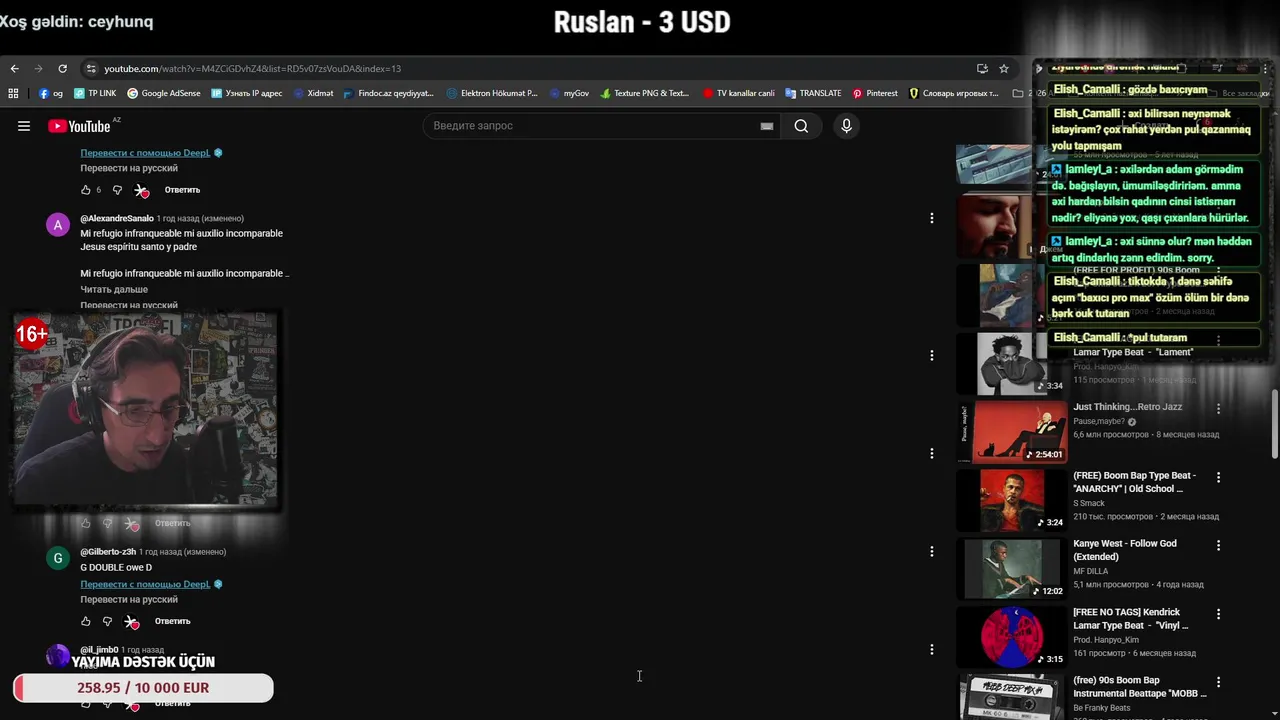
Task: Open the browser apps grid shortcut
Action: (x=13, y=93)
